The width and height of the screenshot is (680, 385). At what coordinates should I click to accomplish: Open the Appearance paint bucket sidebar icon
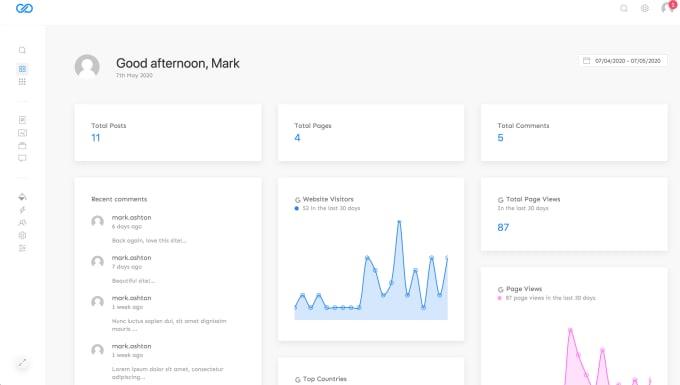pos(22,197)
